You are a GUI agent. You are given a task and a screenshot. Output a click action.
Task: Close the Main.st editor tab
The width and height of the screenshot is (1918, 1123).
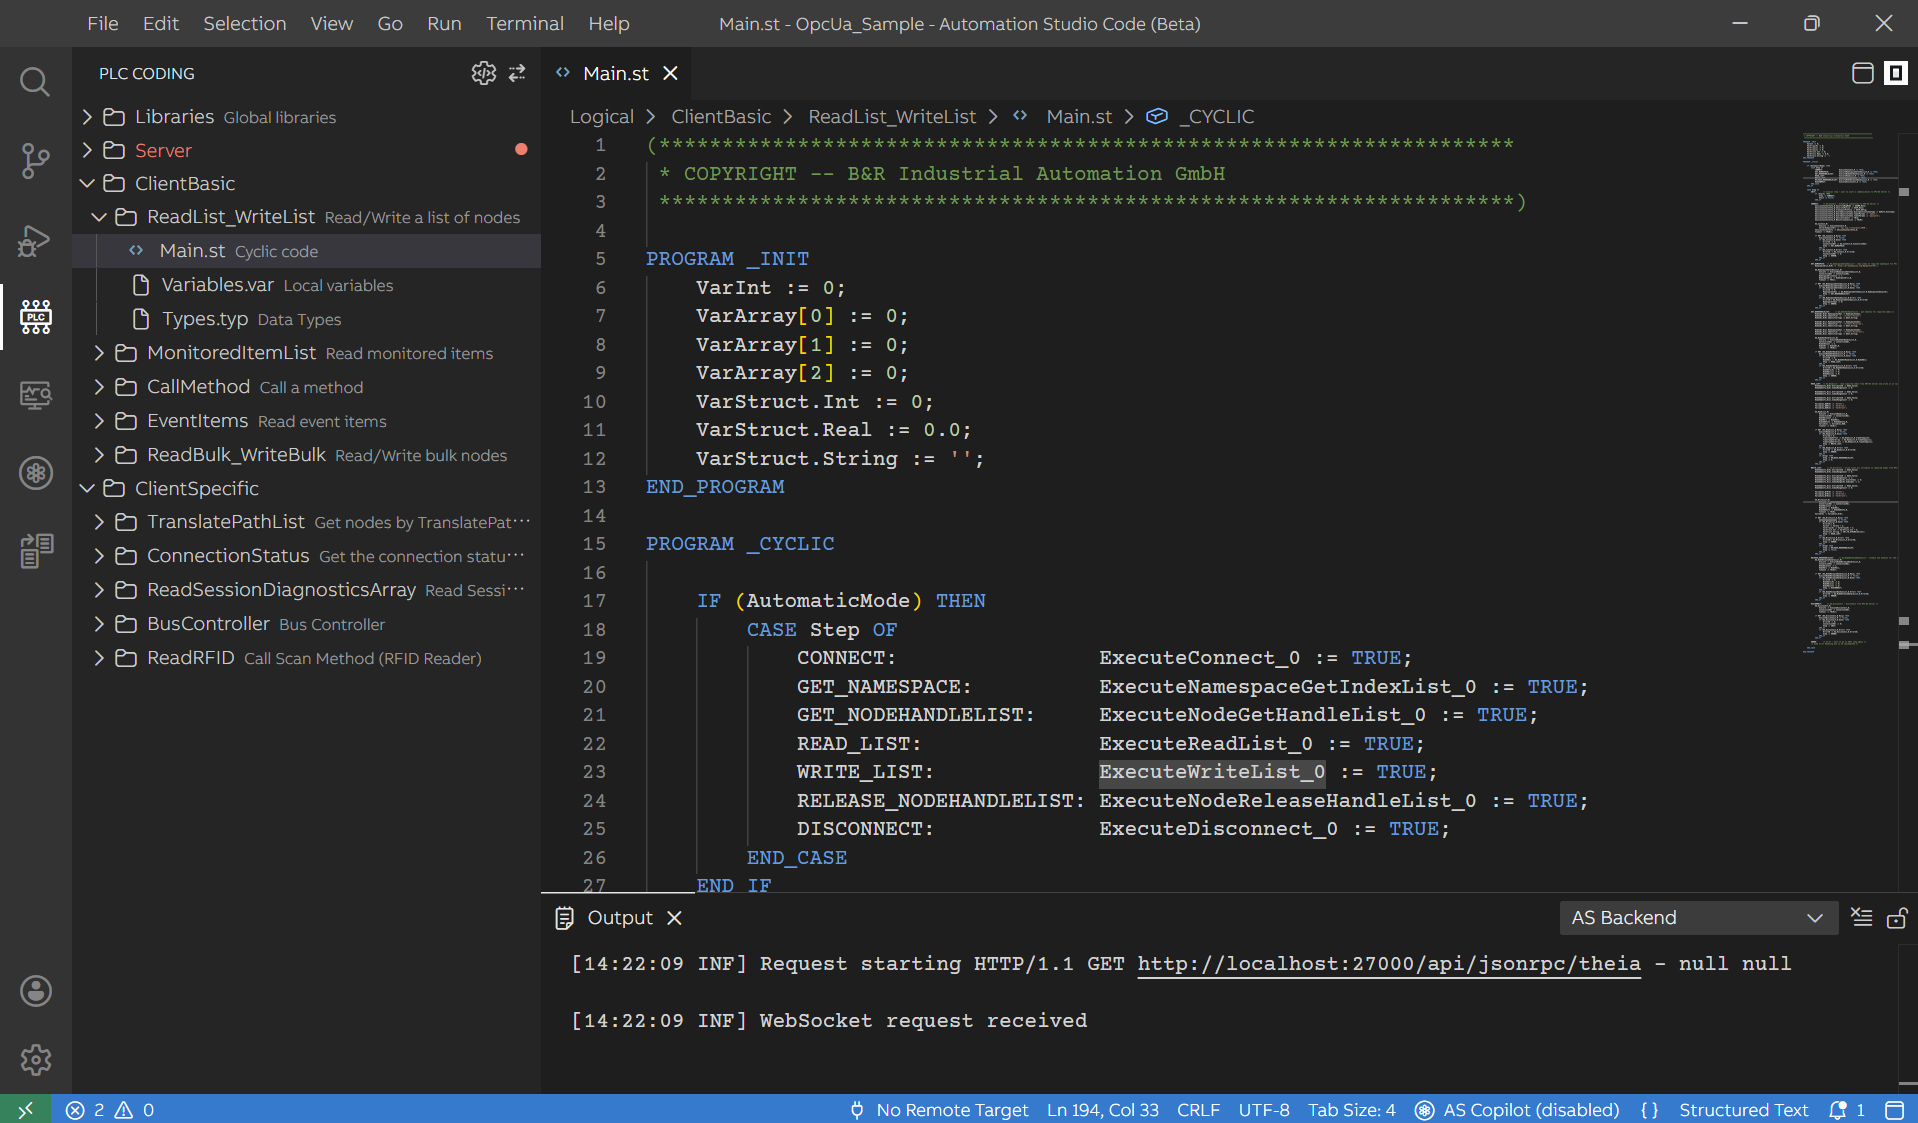coord(670,73)
